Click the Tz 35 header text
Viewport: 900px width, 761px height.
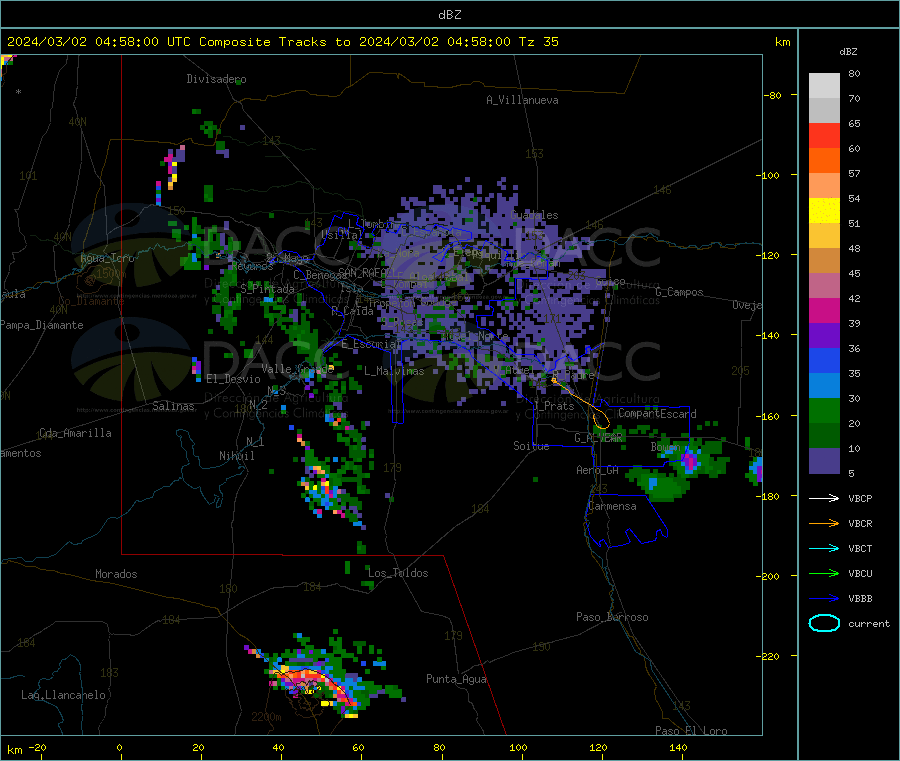(538, 42)
